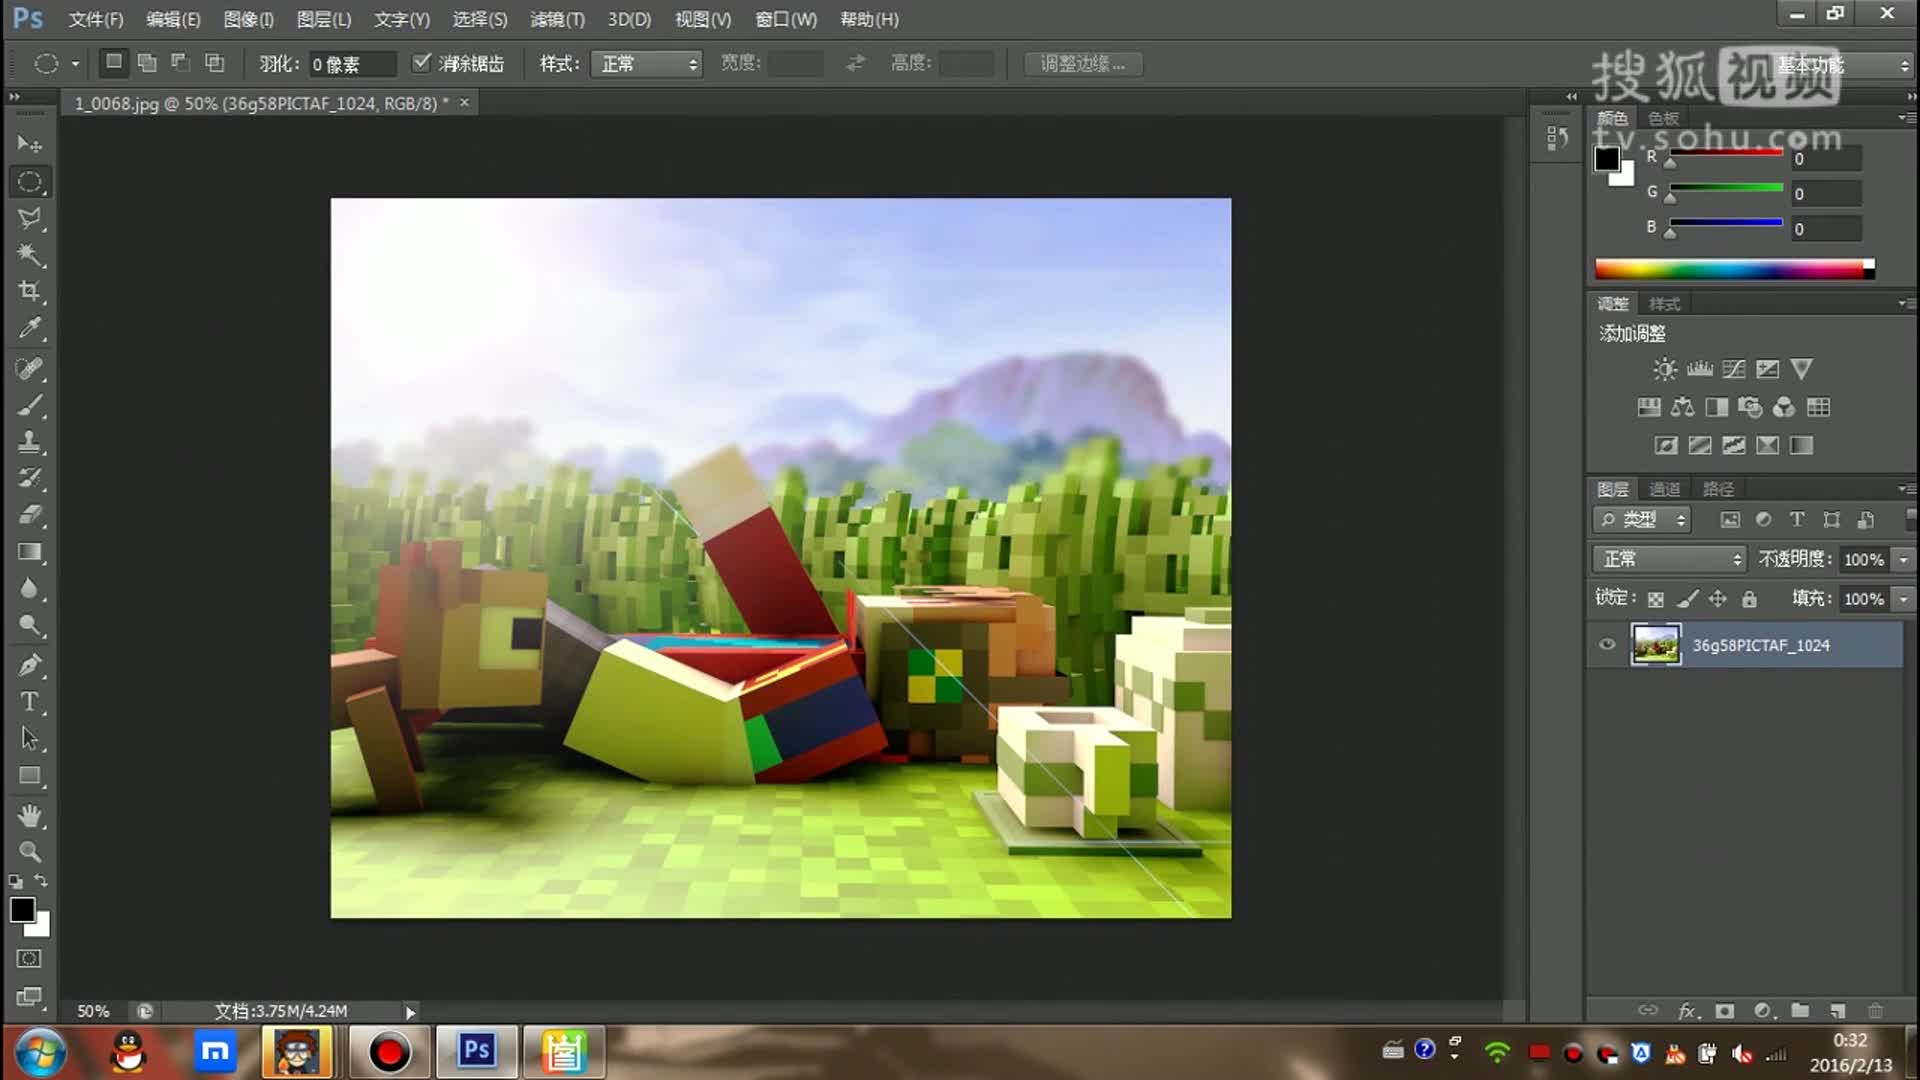Select the Brush tool
1920x1080 pixels.
(29, 406)
